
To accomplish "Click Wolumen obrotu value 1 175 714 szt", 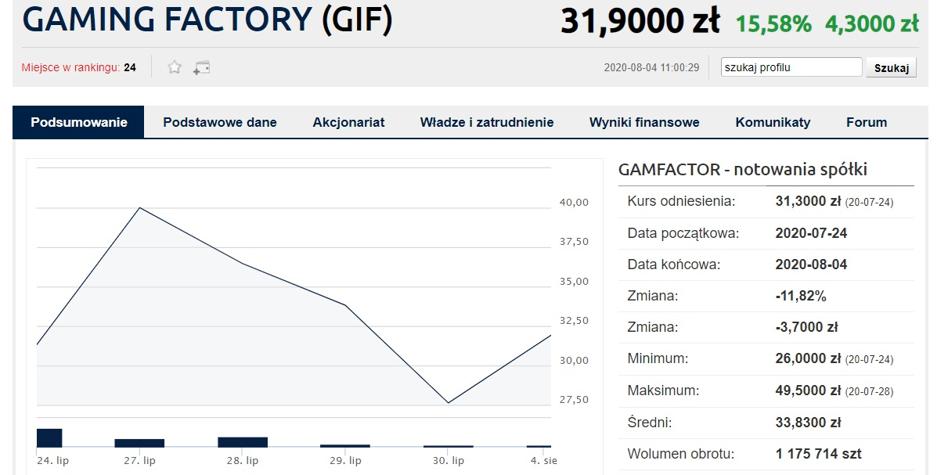I will (818, 454).
